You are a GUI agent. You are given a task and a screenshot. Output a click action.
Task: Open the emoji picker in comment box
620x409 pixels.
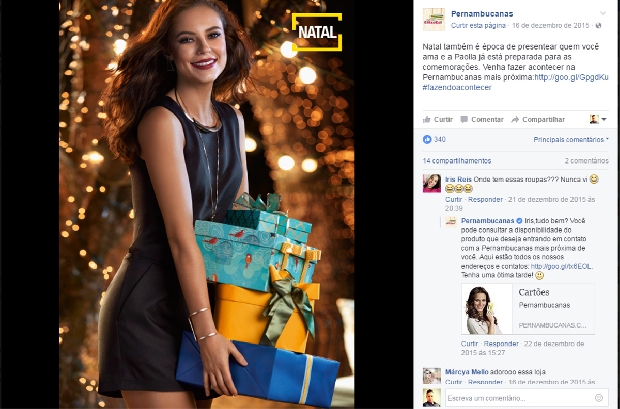click(599, 398)
